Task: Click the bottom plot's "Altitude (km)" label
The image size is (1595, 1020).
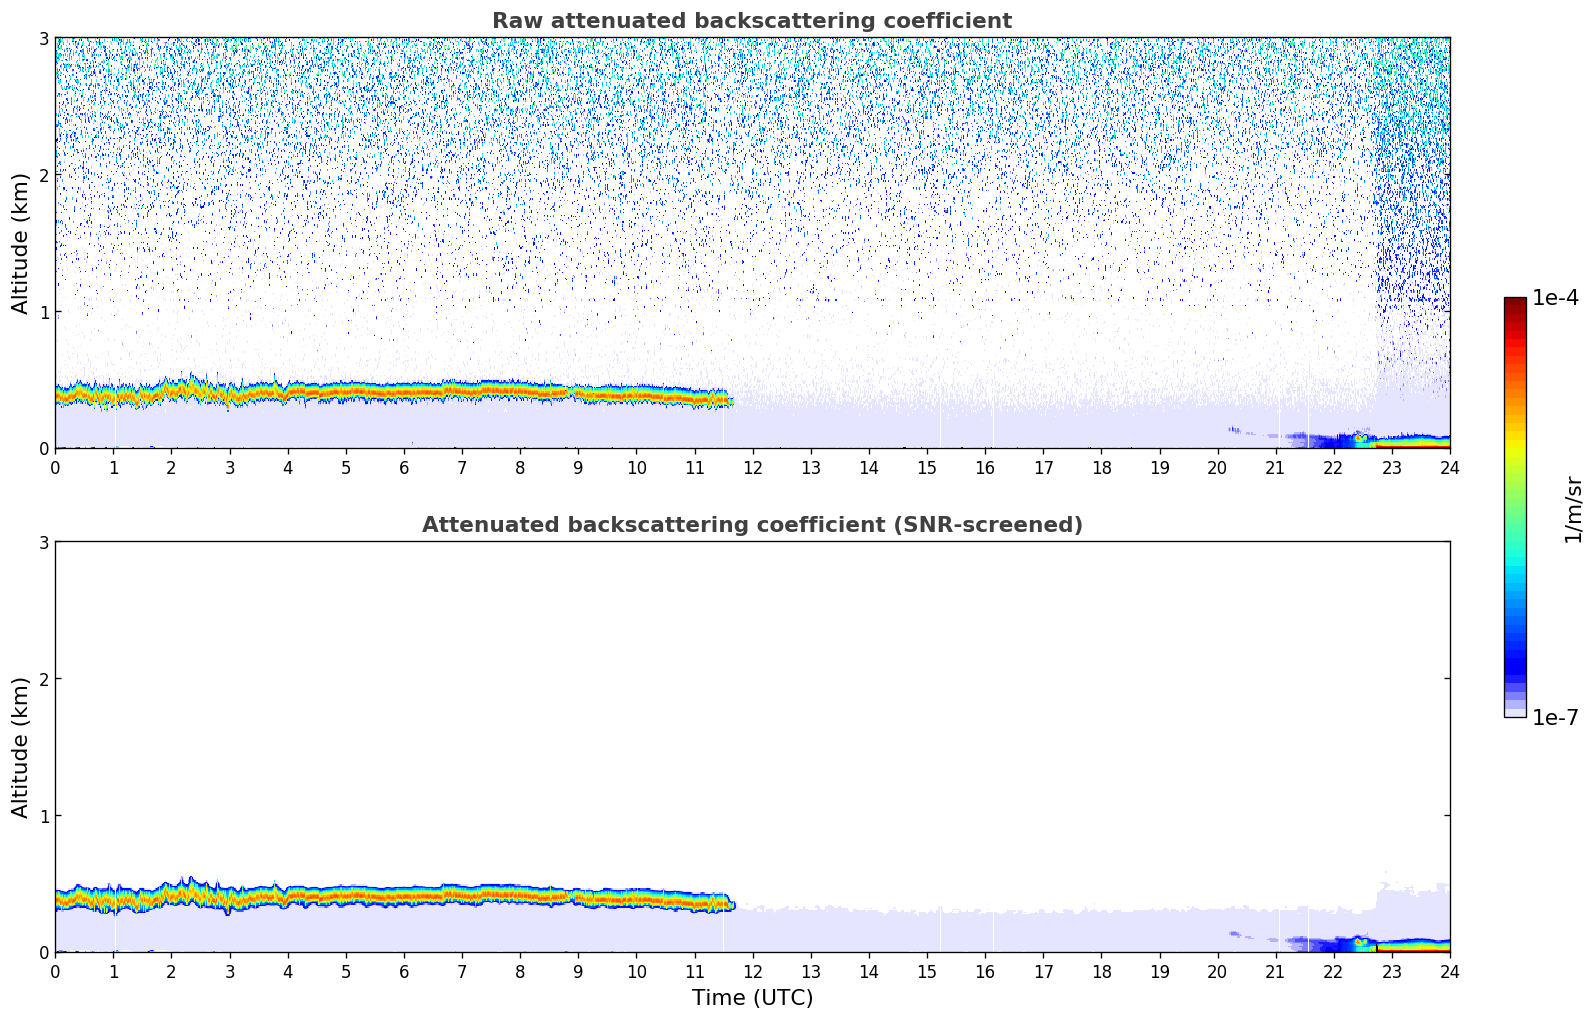Action: point(21,747)
